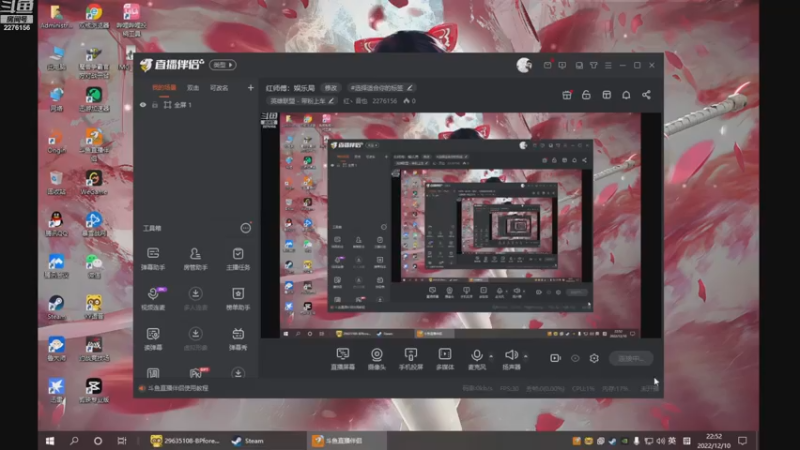The width and height of the screenshot is (800, 450).
Task: Click the 修改 button beside room title
Action: pos(331,88)
